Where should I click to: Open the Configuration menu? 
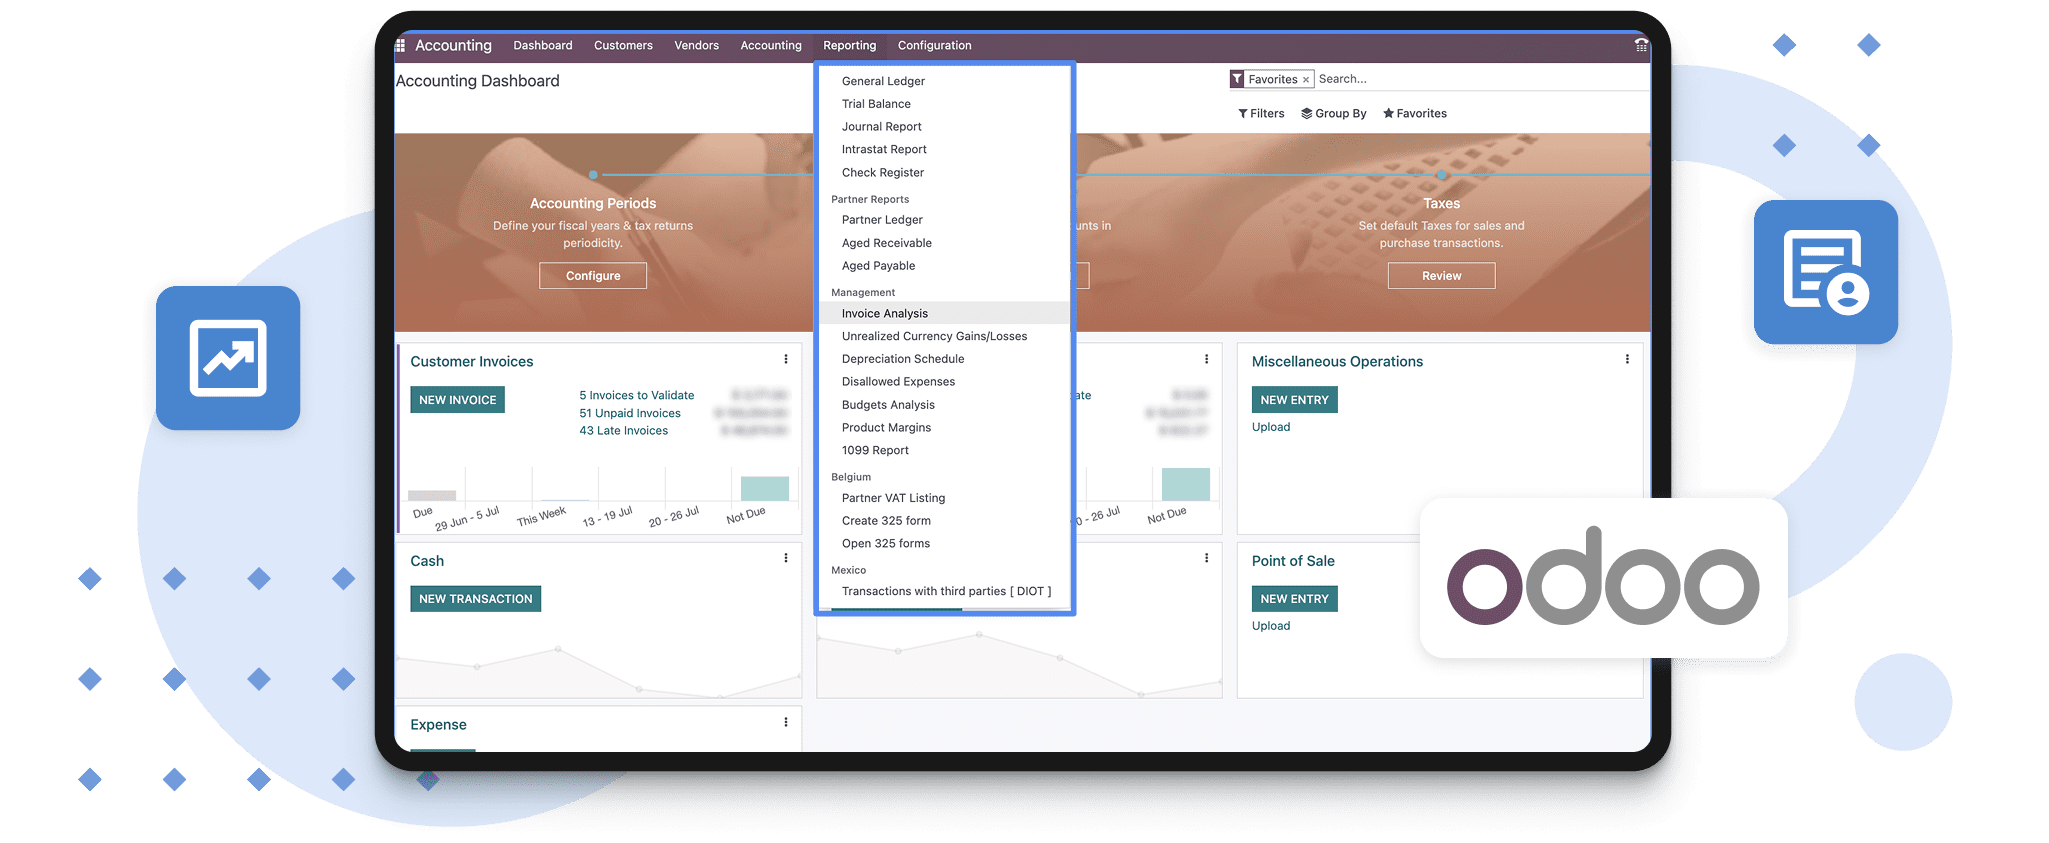934,46
